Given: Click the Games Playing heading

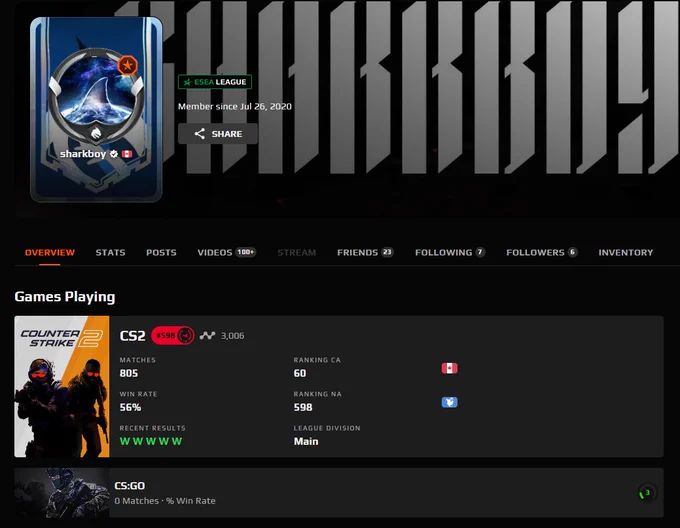Looking at the screenshot, I should click(x=65, y=297).
